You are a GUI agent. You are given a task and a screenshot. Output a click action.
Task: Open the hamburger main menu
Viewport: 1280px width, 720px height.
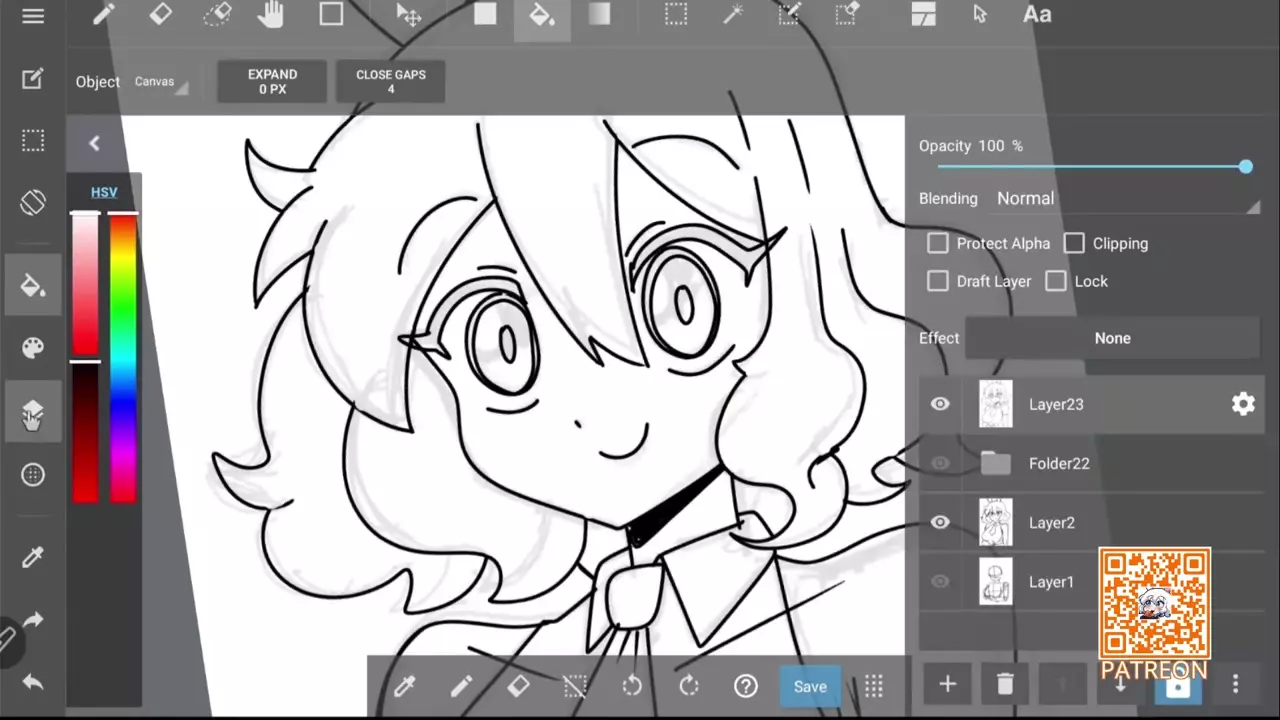33,16
